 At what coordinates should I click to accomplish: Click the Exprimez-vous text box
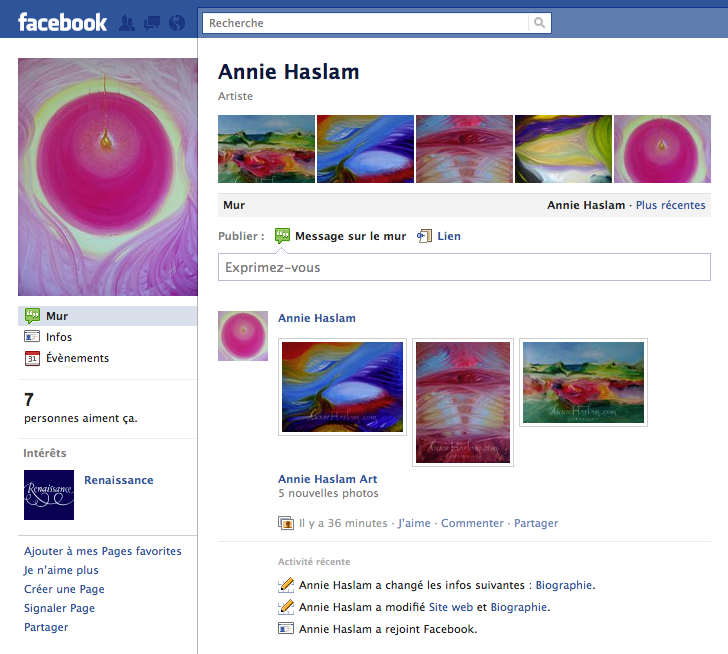pos(464,268)
